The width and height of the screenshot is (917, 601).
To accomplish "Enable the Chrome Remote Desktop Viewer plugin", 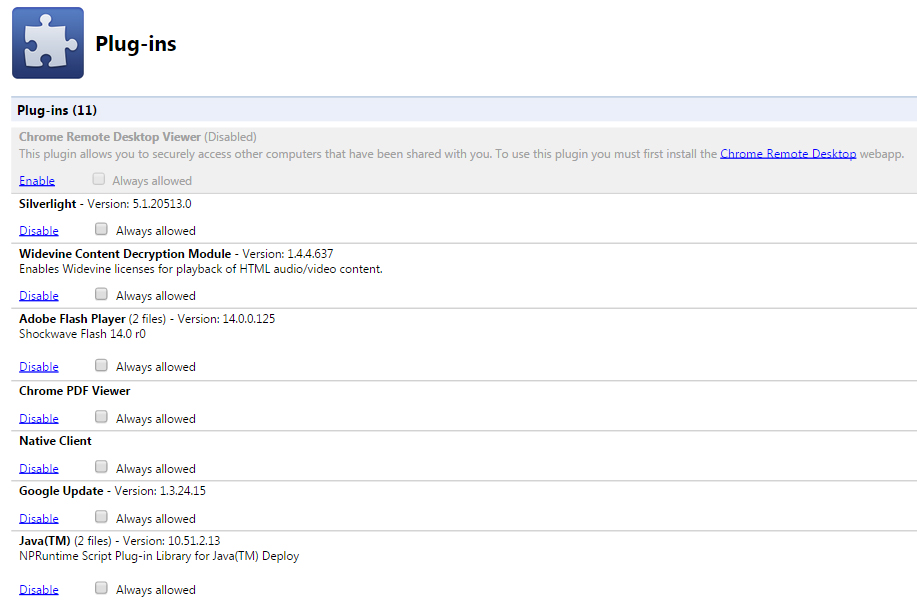I will 37,181.
